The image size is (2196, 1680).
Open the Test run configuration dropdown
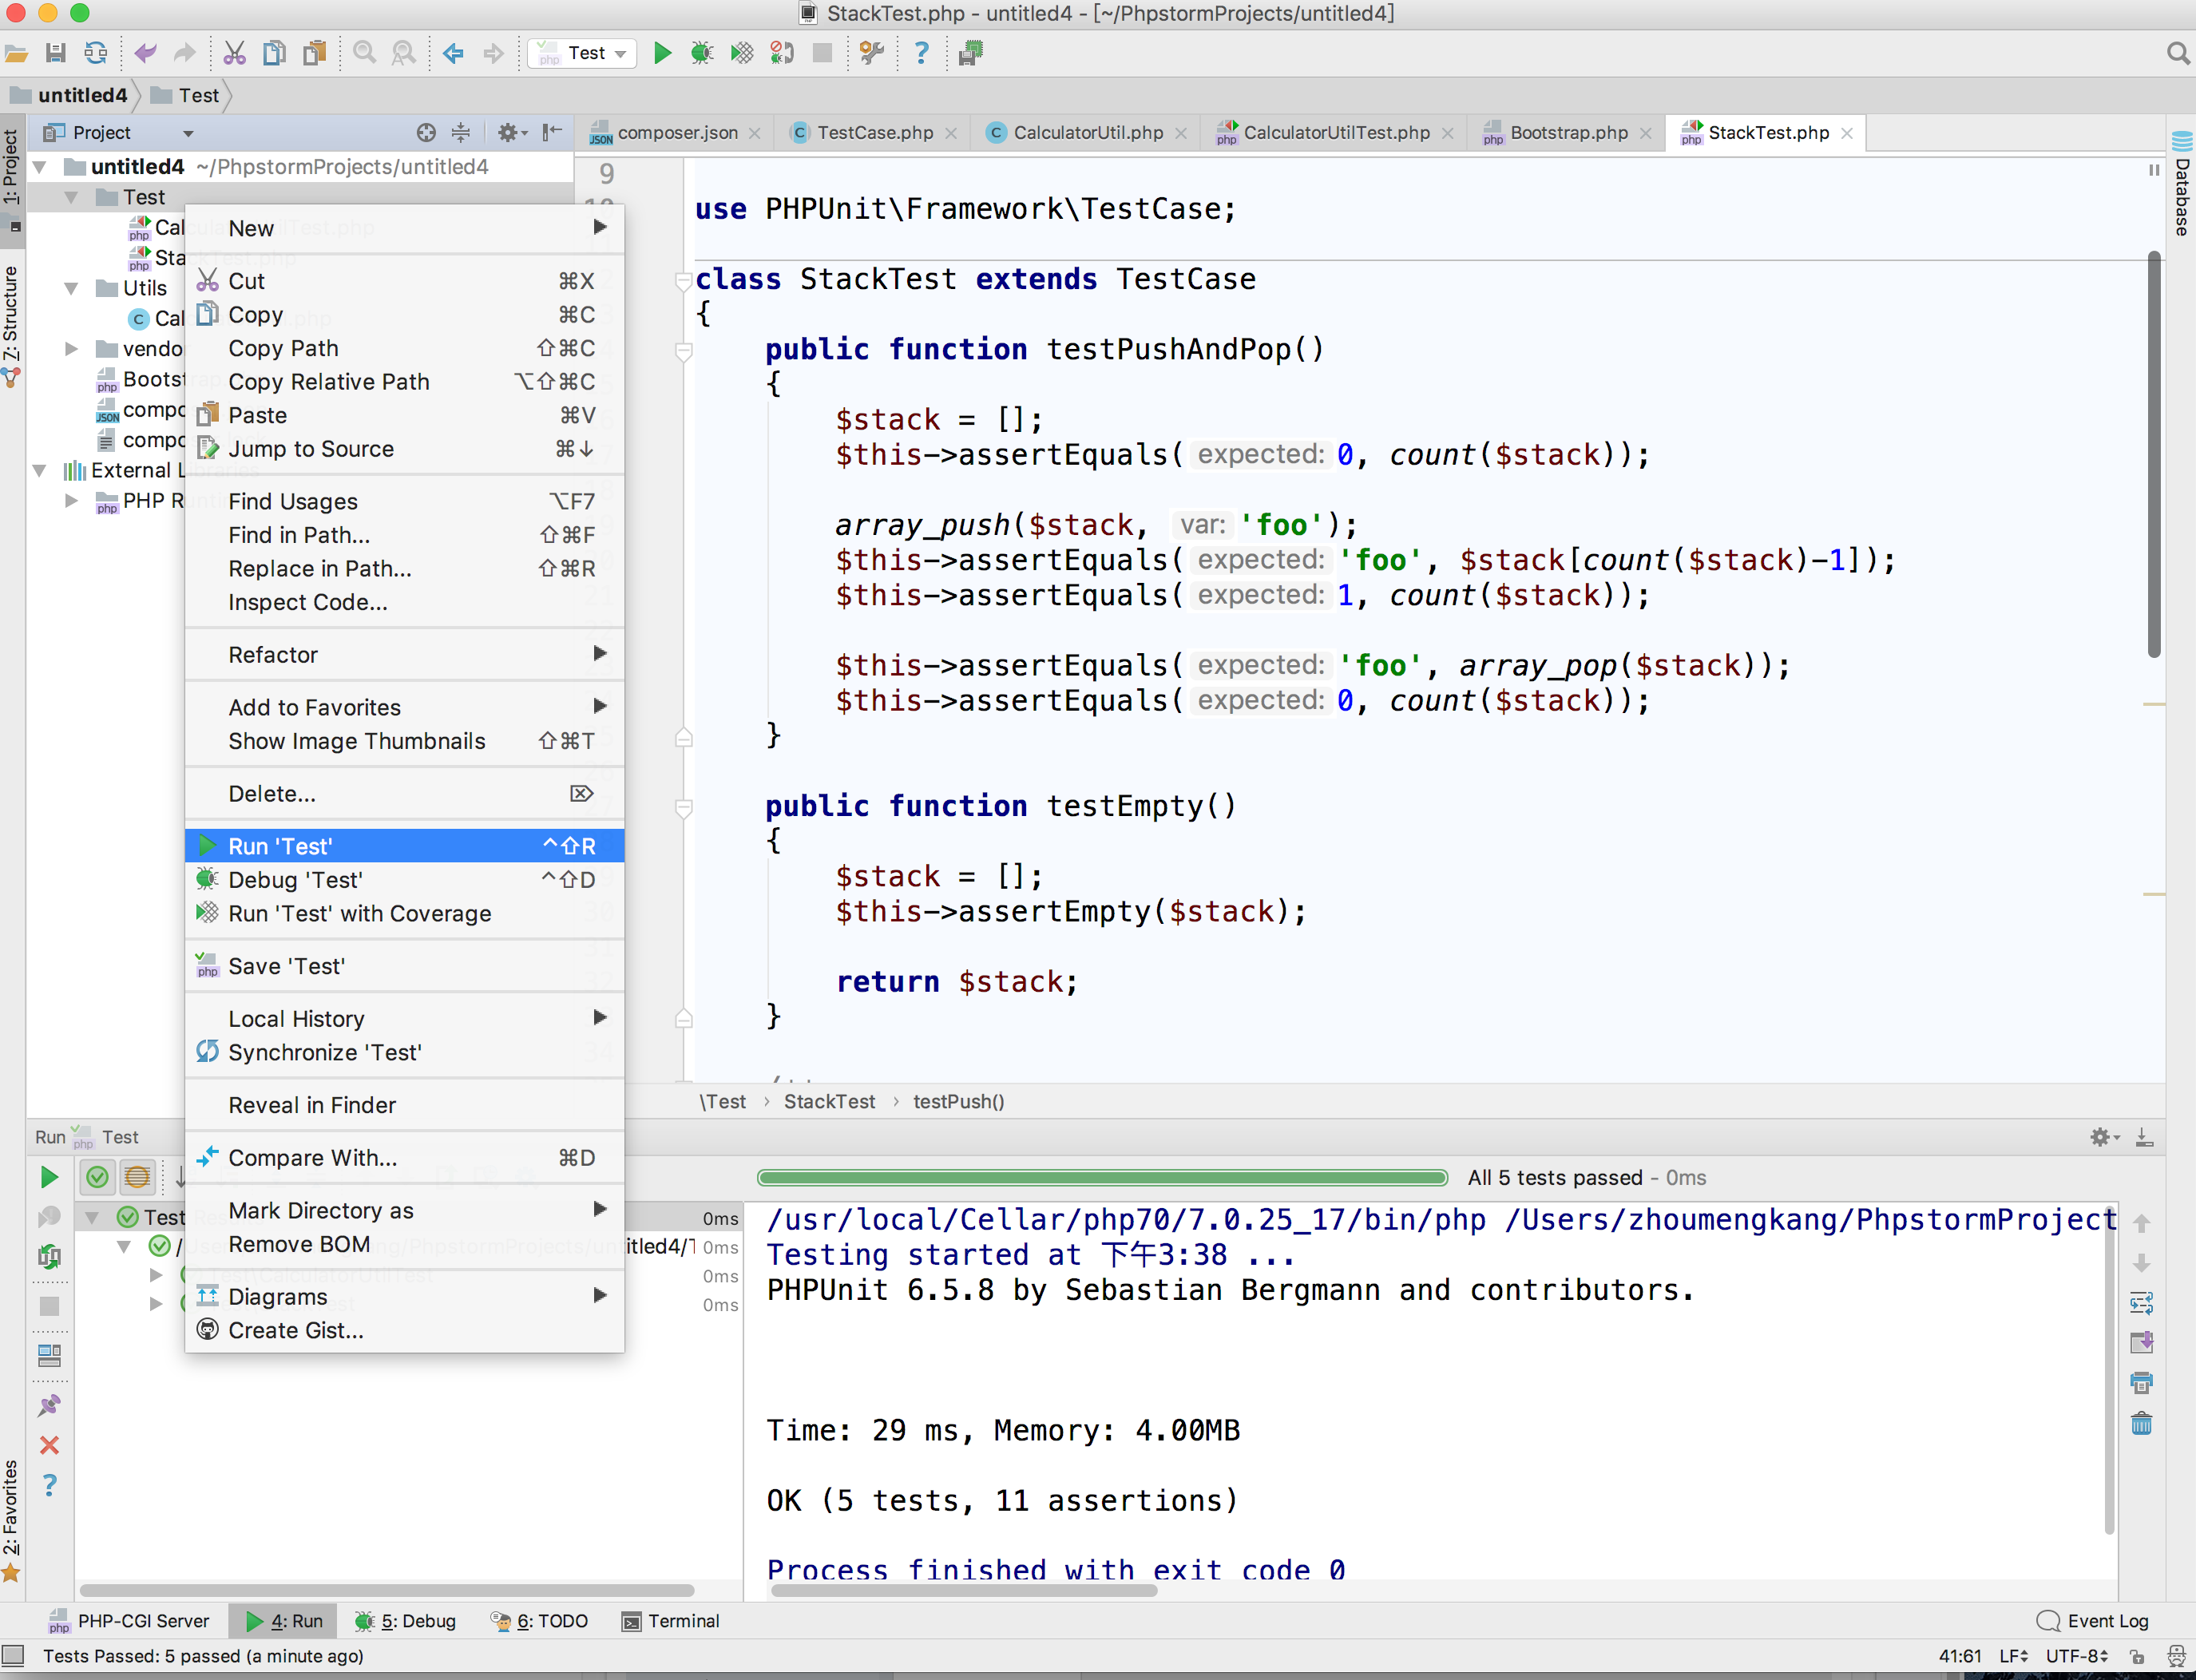click(582, 53)
